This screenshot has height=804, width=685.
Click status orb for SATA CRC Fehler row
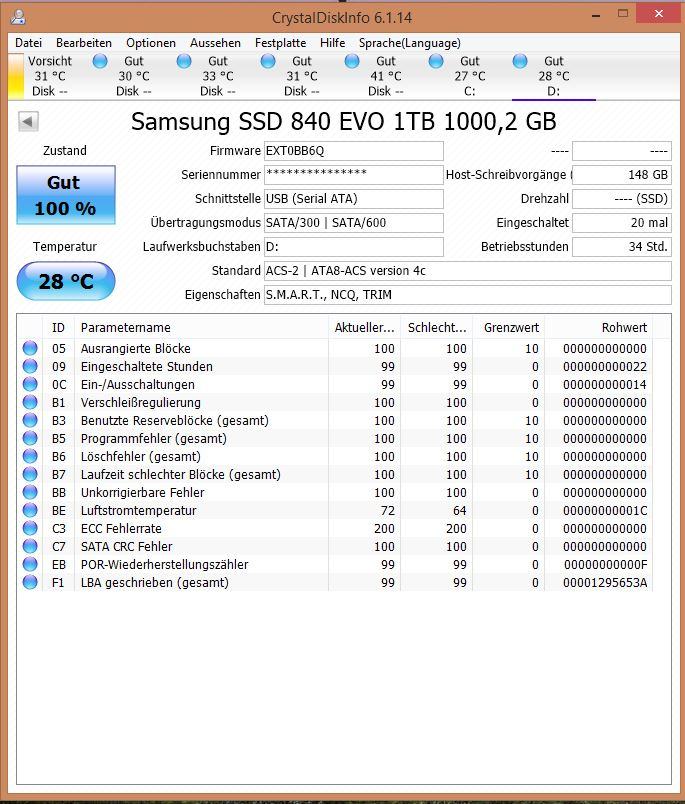[30, 546]
